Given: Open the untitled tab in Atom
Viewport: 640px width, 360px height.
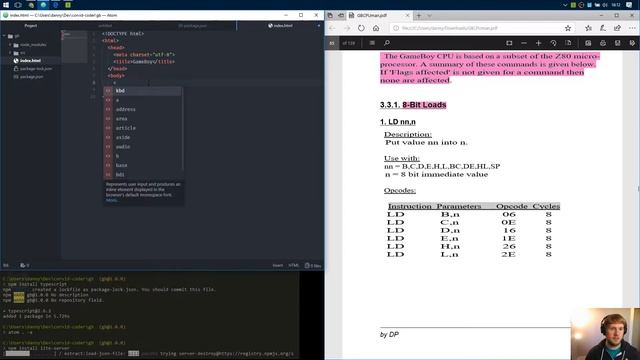Looking at the screenshot, I should (105, 26).
